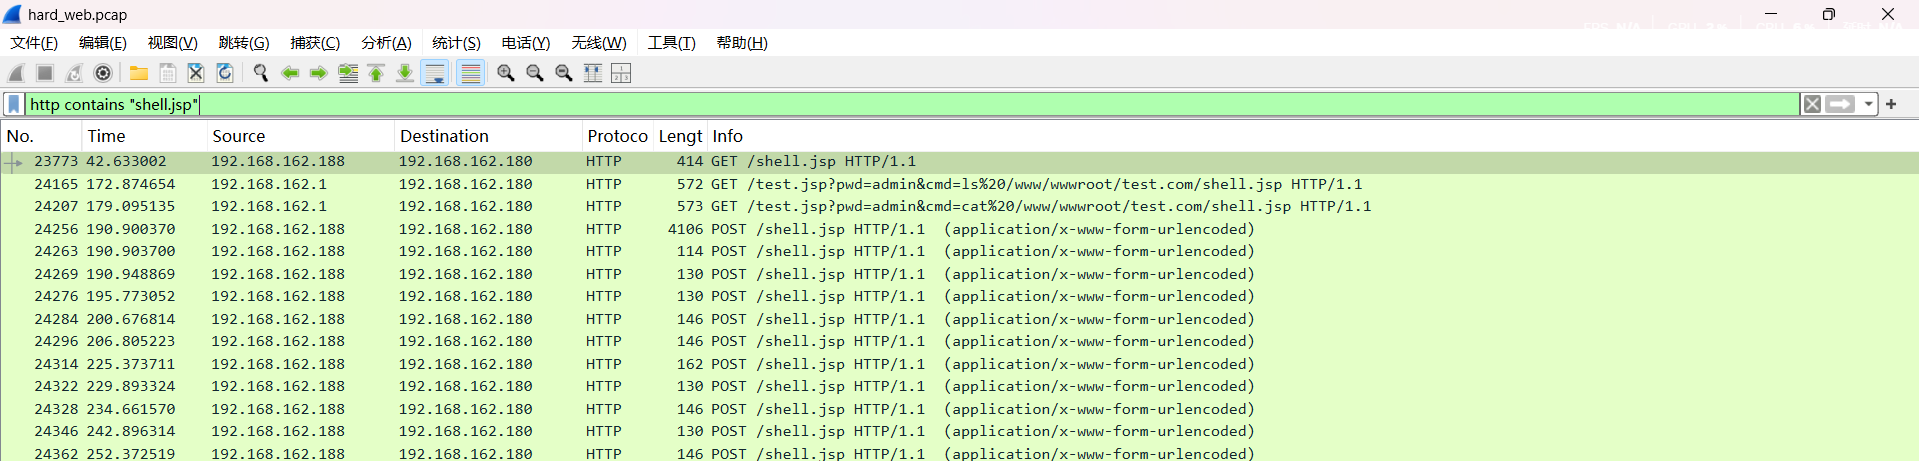Jump to the last packet
The height and width of the screenshot is (461, 1919).
click(x=405, y=73)
